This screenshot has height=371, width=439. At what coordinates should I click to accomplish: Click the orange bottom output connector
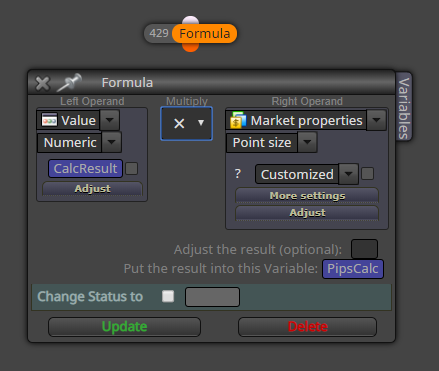(191, 47)
